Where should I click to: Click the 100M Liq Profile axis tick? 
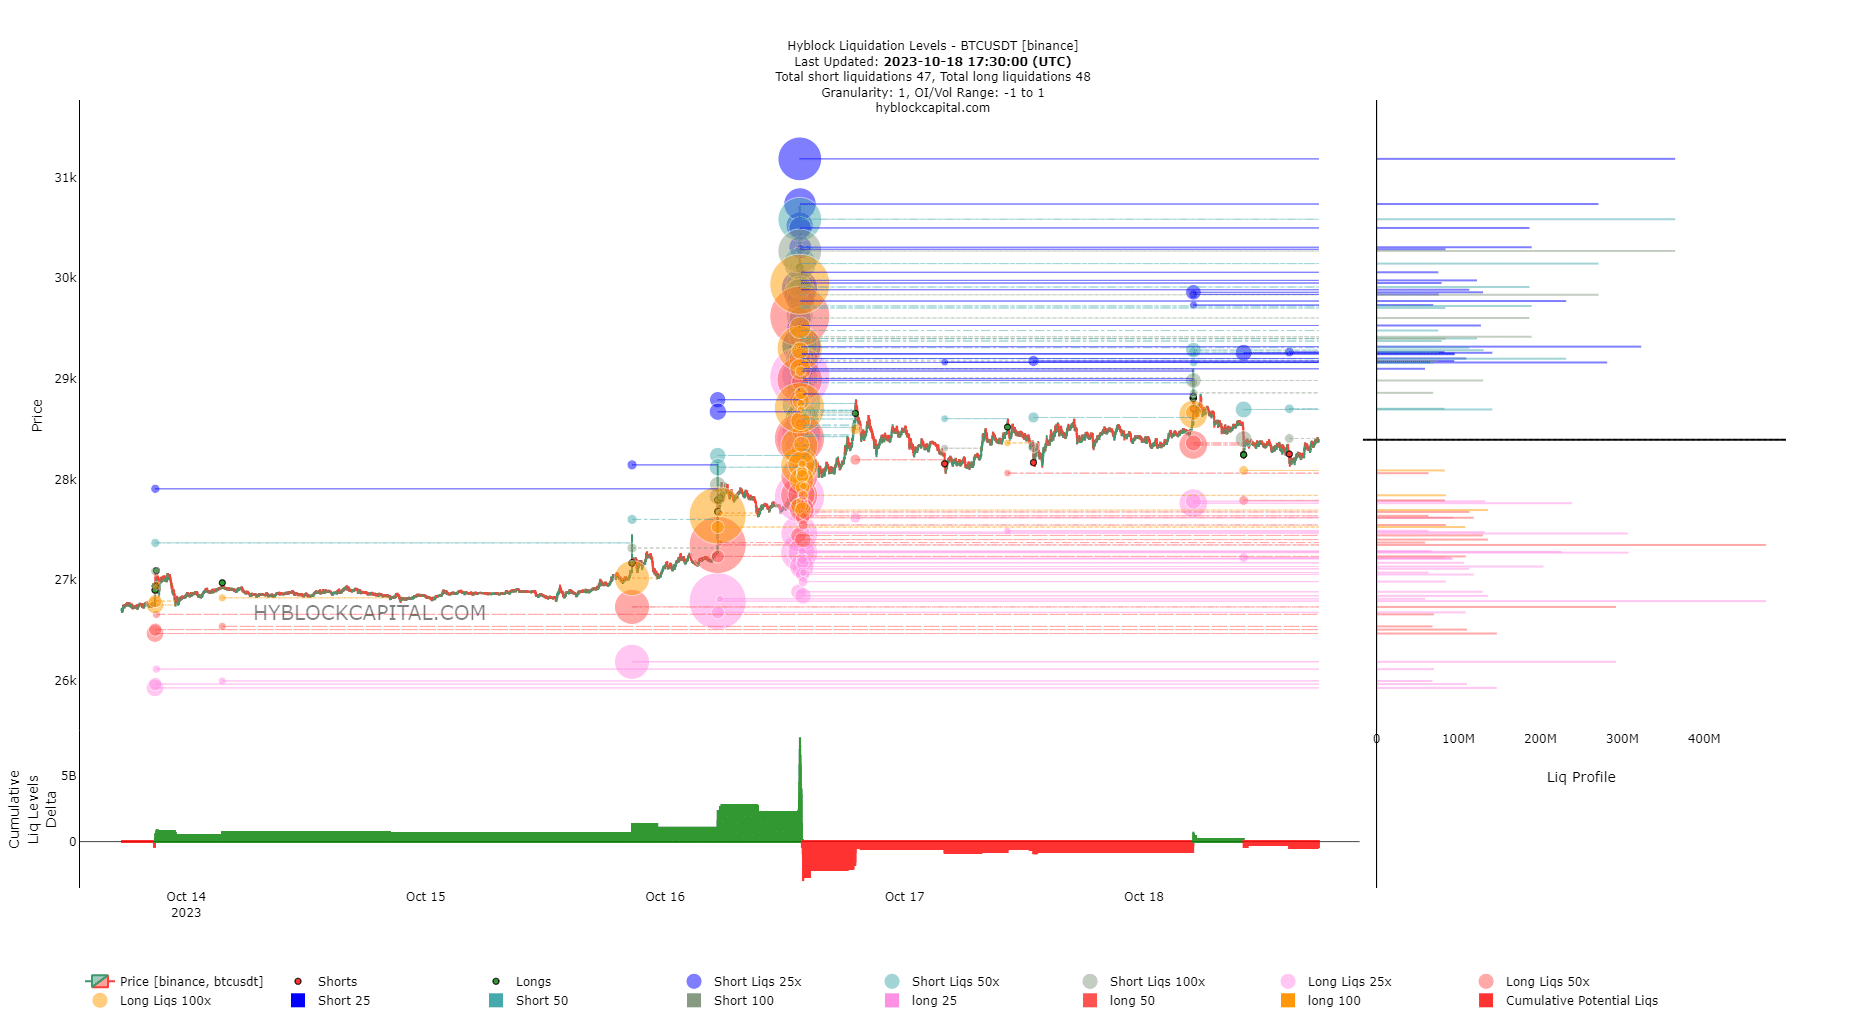1458,739
